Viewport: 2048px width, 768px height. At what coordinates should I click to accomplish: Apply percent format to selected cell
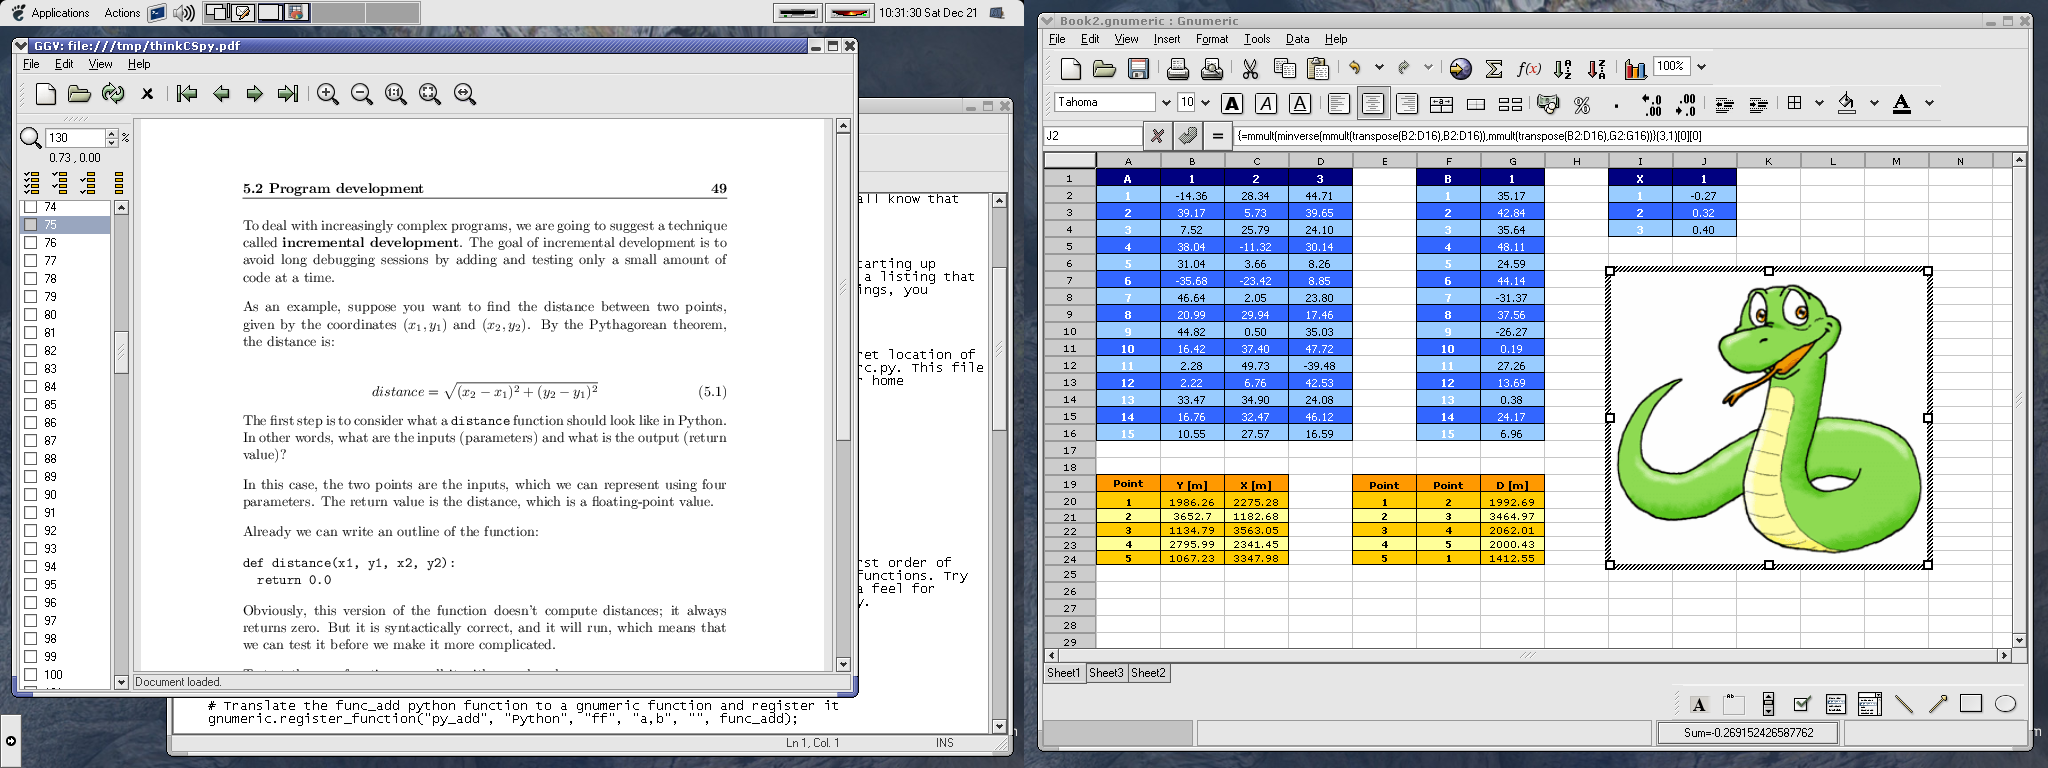[x=1582, y=103]
